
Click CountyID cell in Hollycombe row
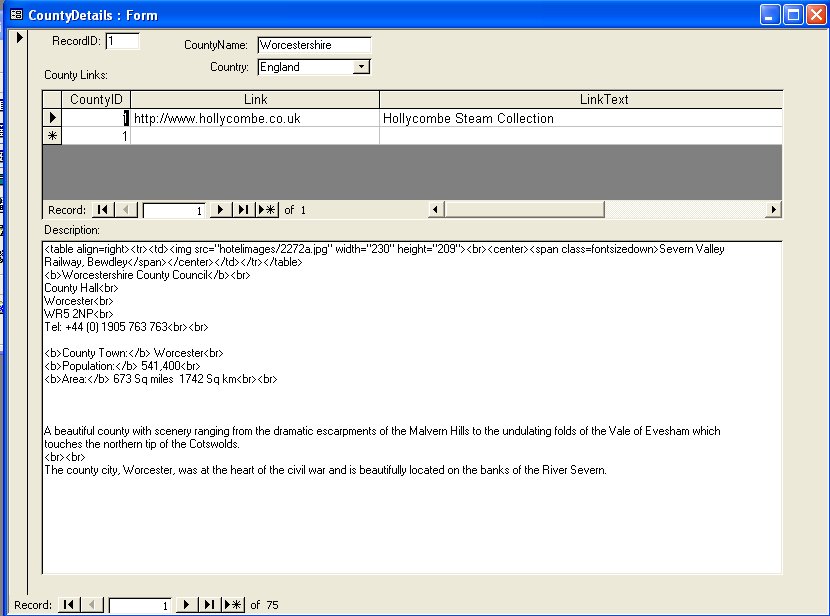pyautogui.click(x=96, y=118)
